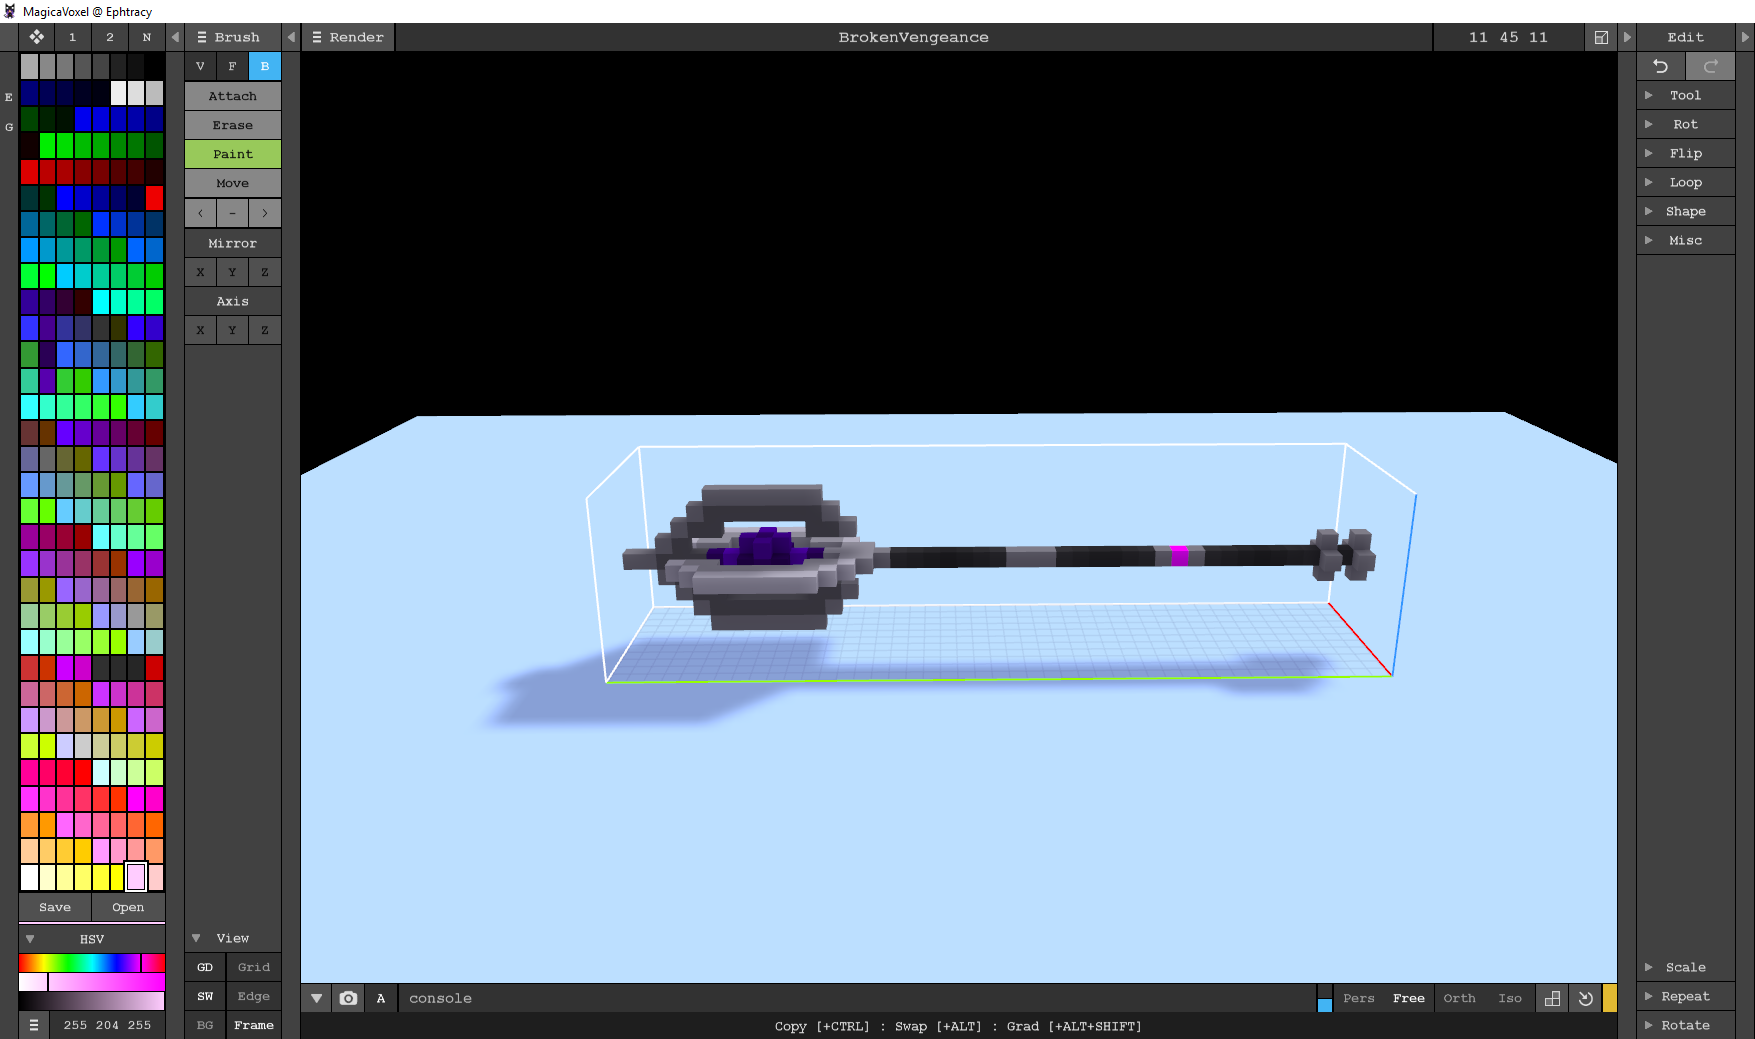Viewport: 1755px width, 1039px height.
Task: Undo the last edit
Action: pyautogui.click(x=1660, y=66)
